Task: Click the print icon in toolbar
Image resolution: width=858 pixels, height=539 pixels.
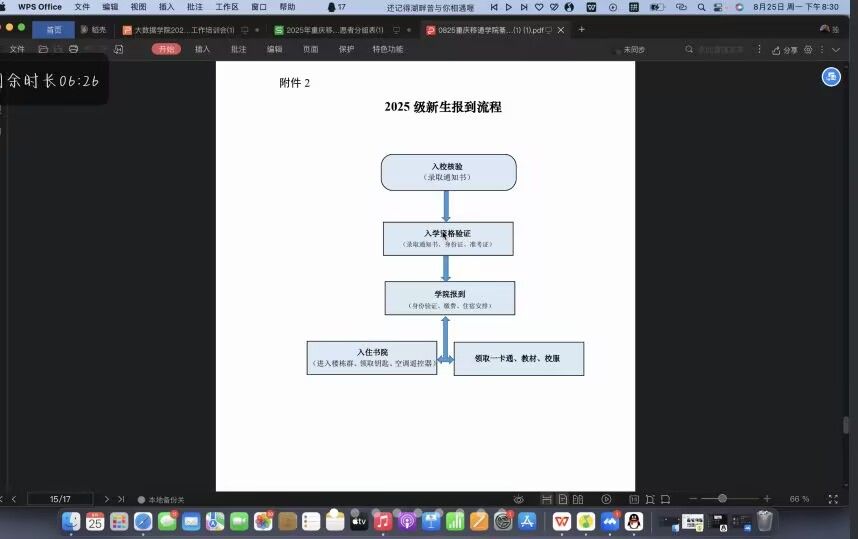Action: 73,49
